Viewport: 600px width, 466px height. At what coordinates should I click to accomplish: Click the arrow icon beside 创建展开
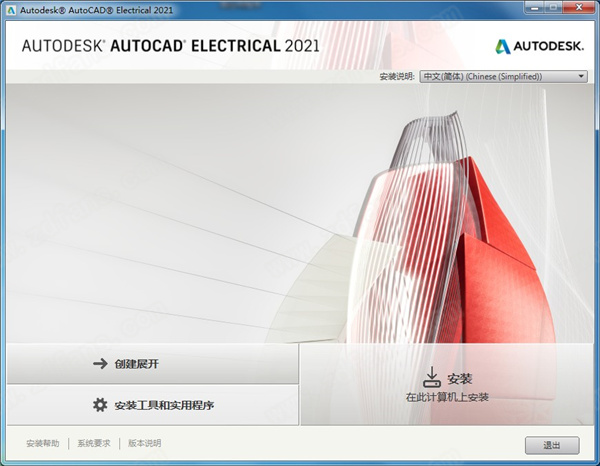coord(100,363)
